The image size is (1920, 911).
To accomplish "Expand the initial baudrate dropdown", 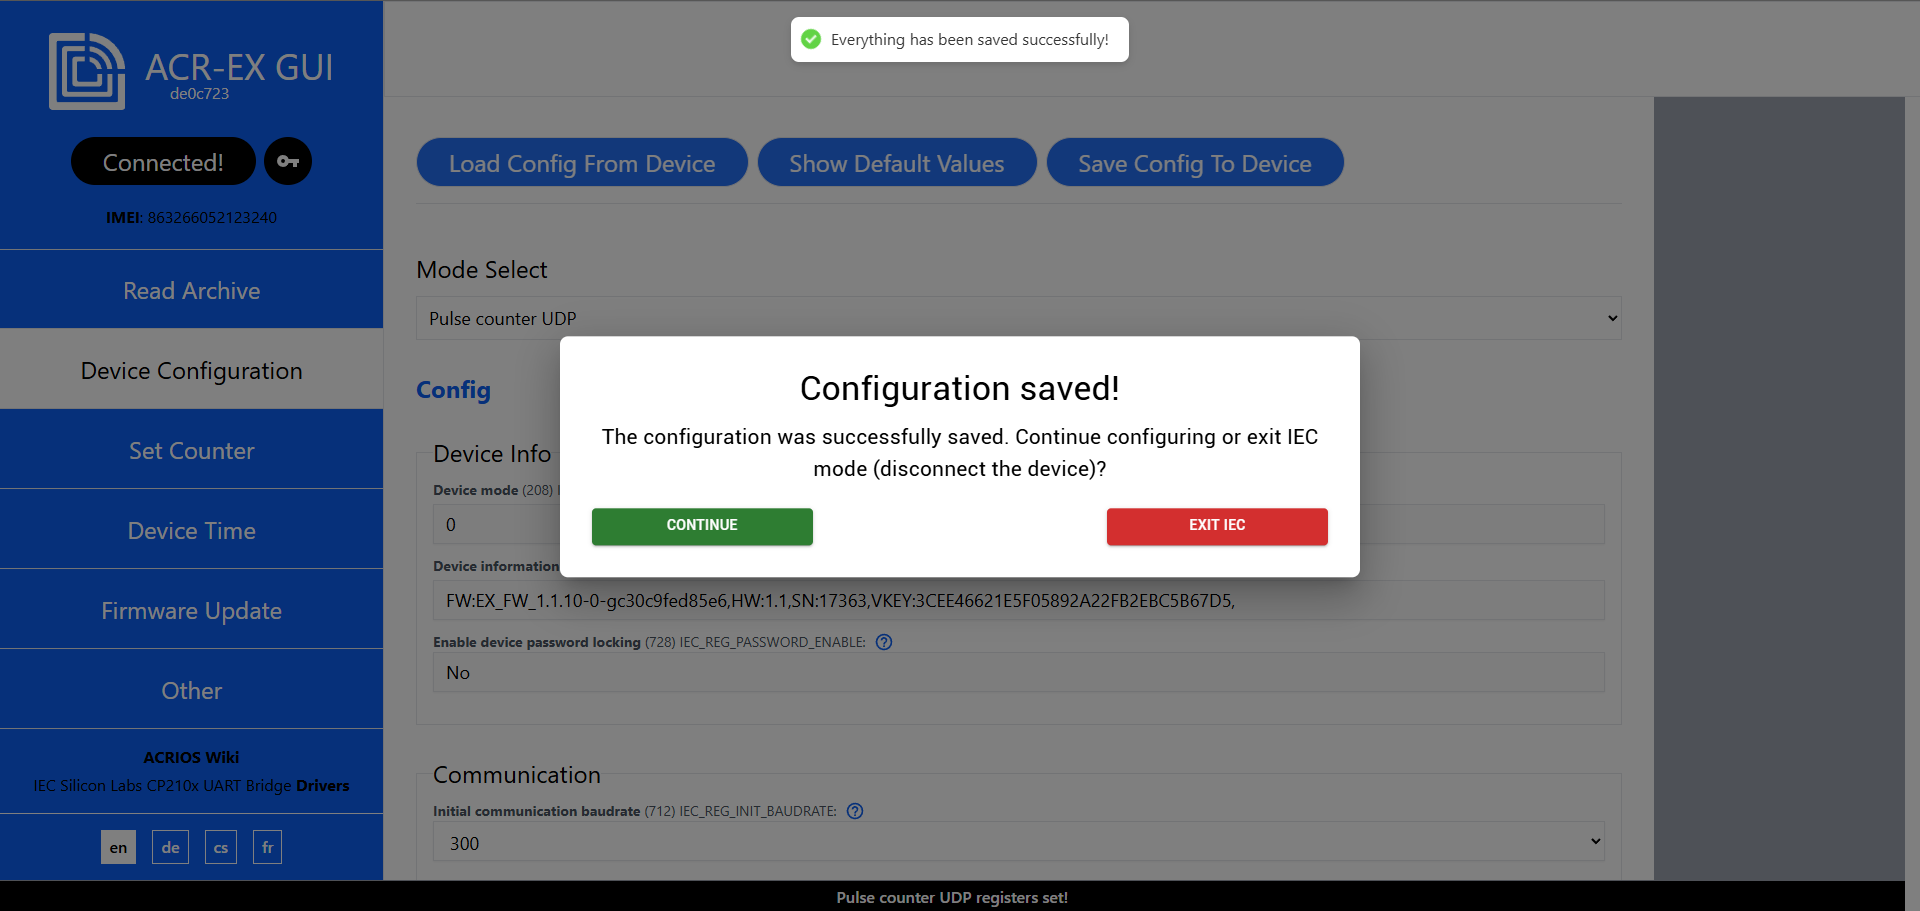I will pos(1018,842).
